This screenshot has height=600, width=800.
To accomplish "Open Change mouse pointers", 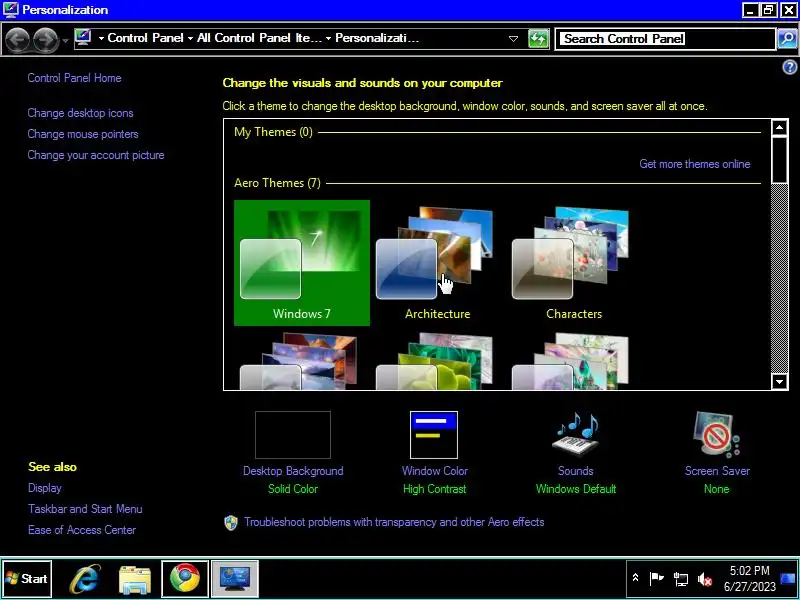I will 83,134.
